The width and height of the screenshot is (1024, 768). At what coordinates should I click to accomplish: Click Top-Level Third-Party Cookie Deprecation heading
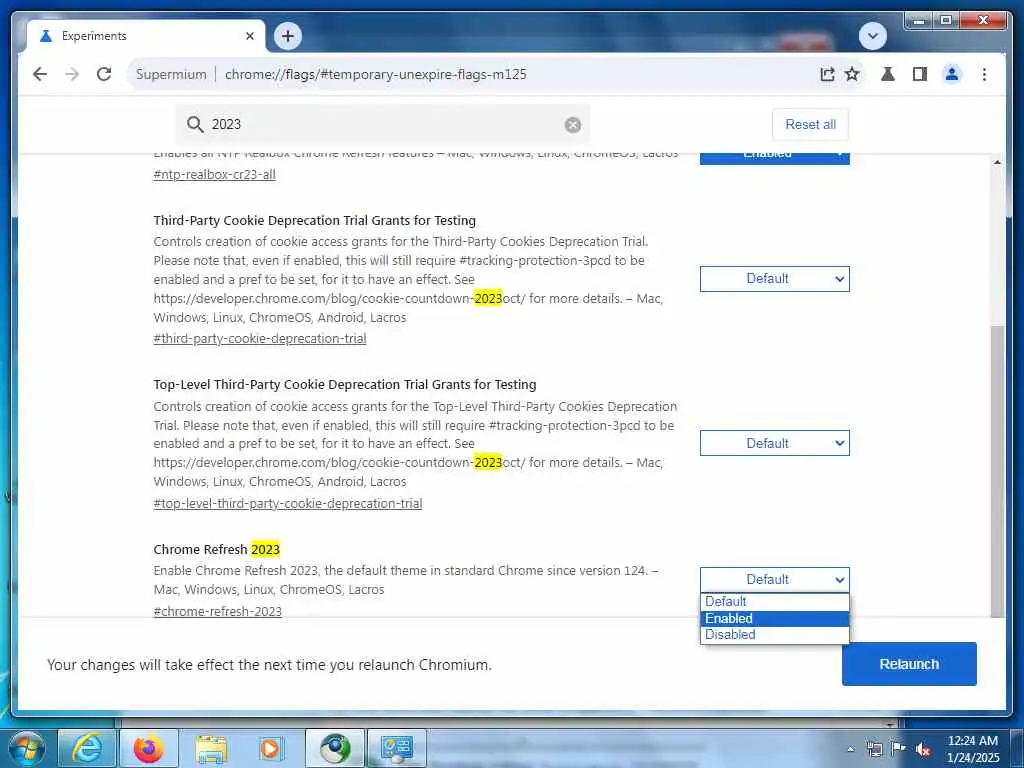pos(345,385)
